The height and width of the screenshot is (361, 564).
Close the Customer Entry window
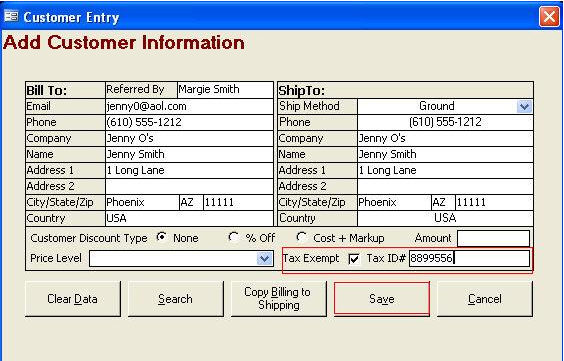coord(549,17)
